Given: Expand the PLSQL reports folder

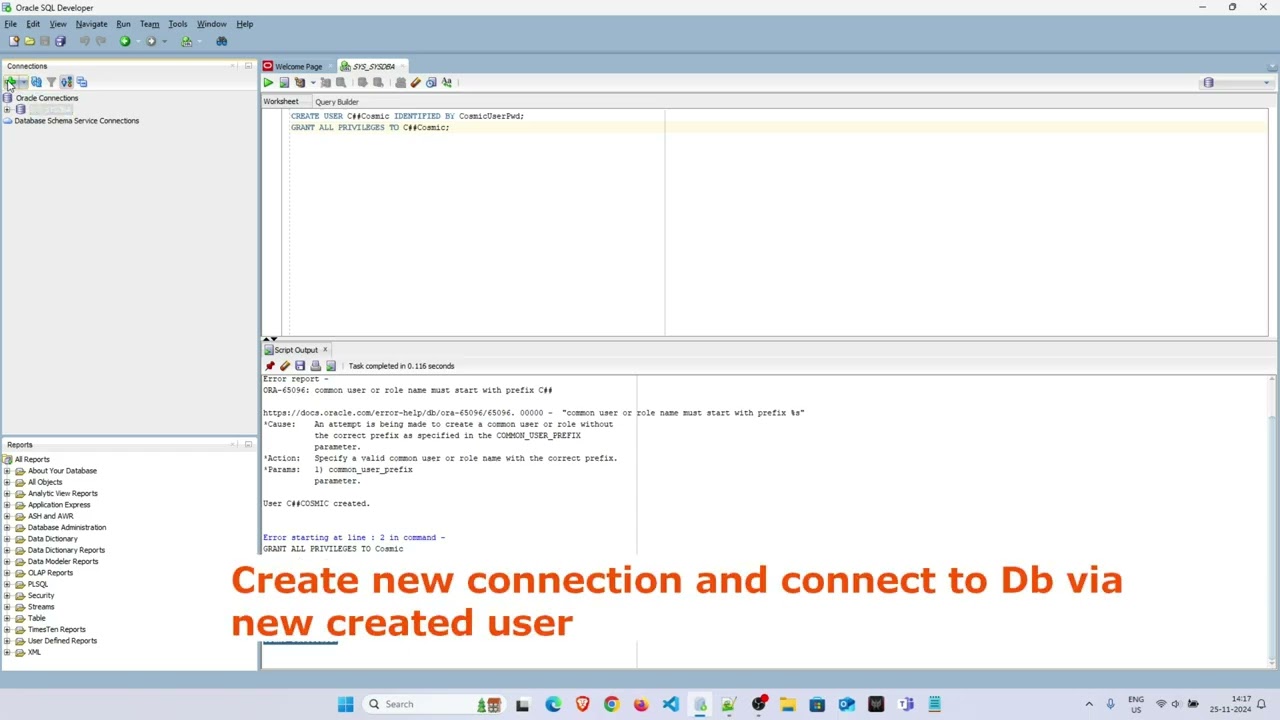Looking at the screenshot, I should [8, 584].
